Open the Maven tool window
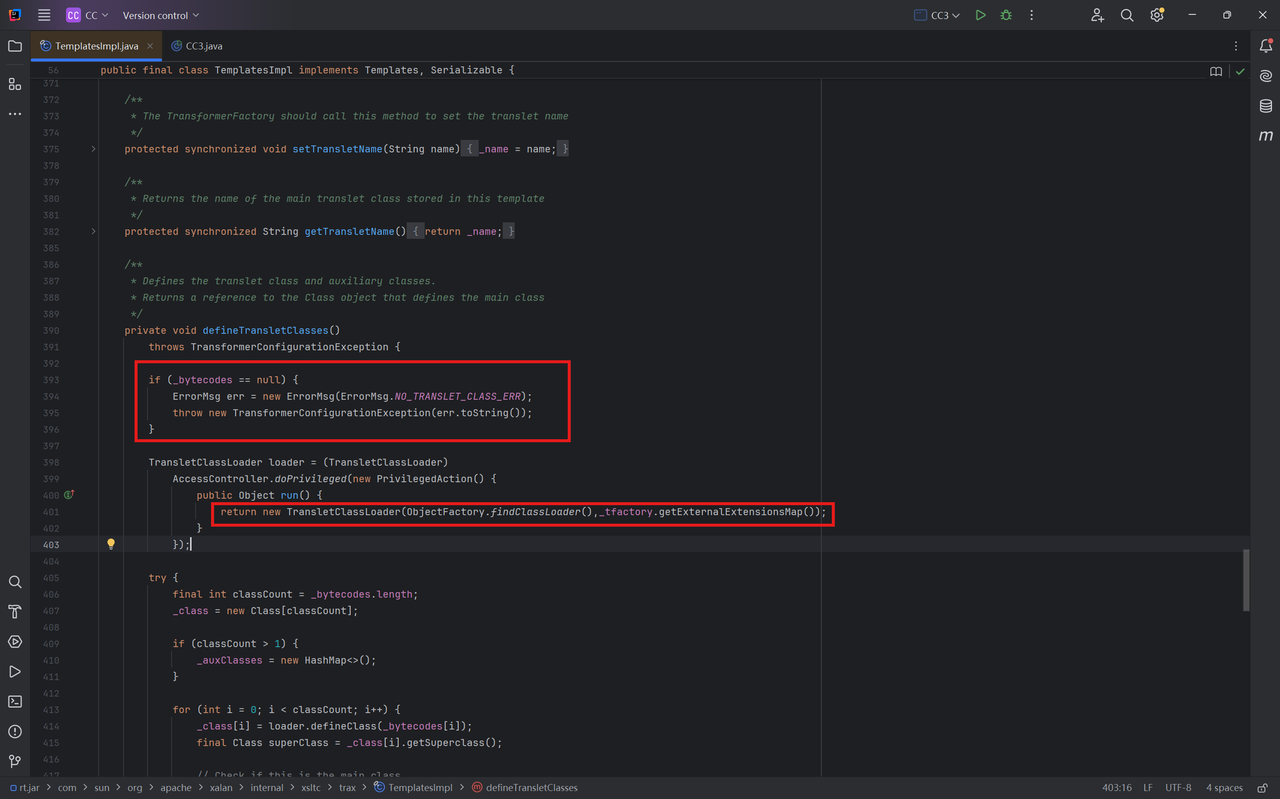 (1266, 136)
